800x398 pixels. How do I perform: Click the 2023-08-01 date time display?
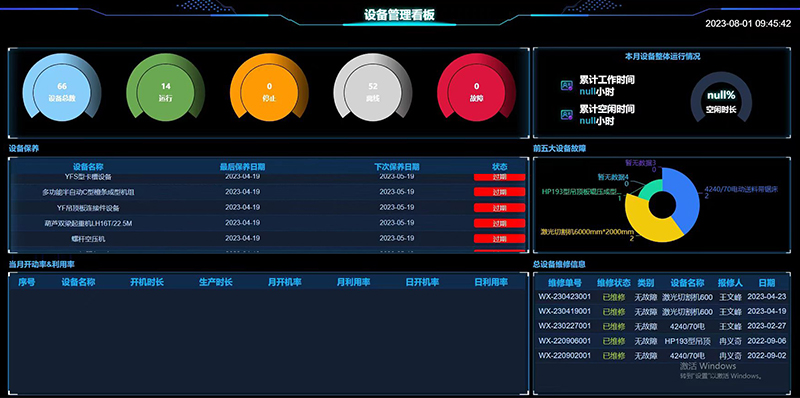[748, 23]
